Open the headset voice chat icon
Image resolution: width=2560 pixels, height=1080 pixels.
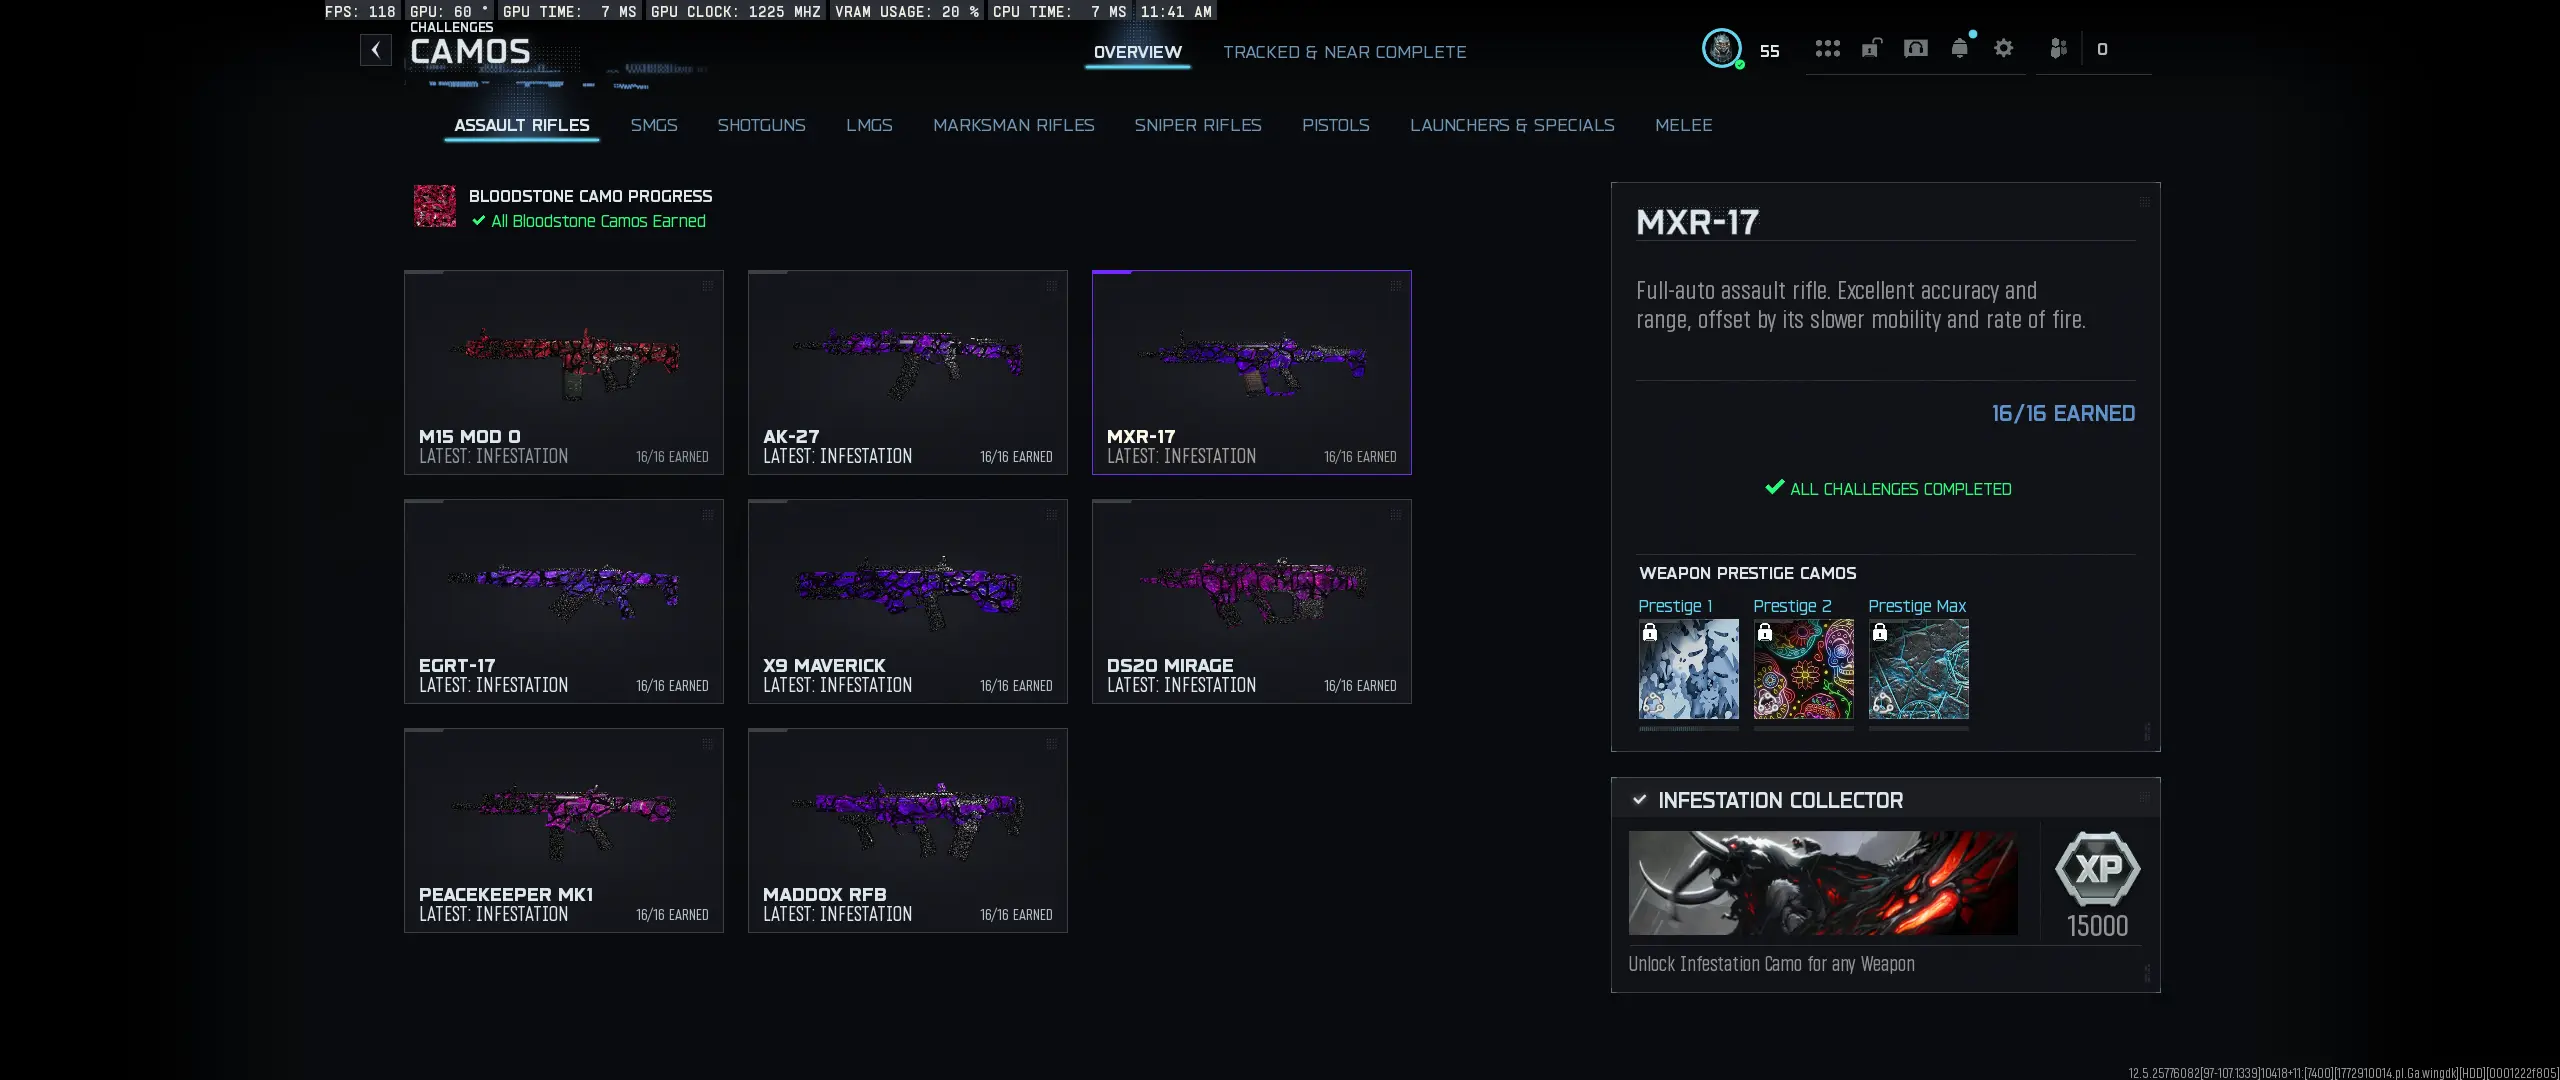pos(1915,48)
